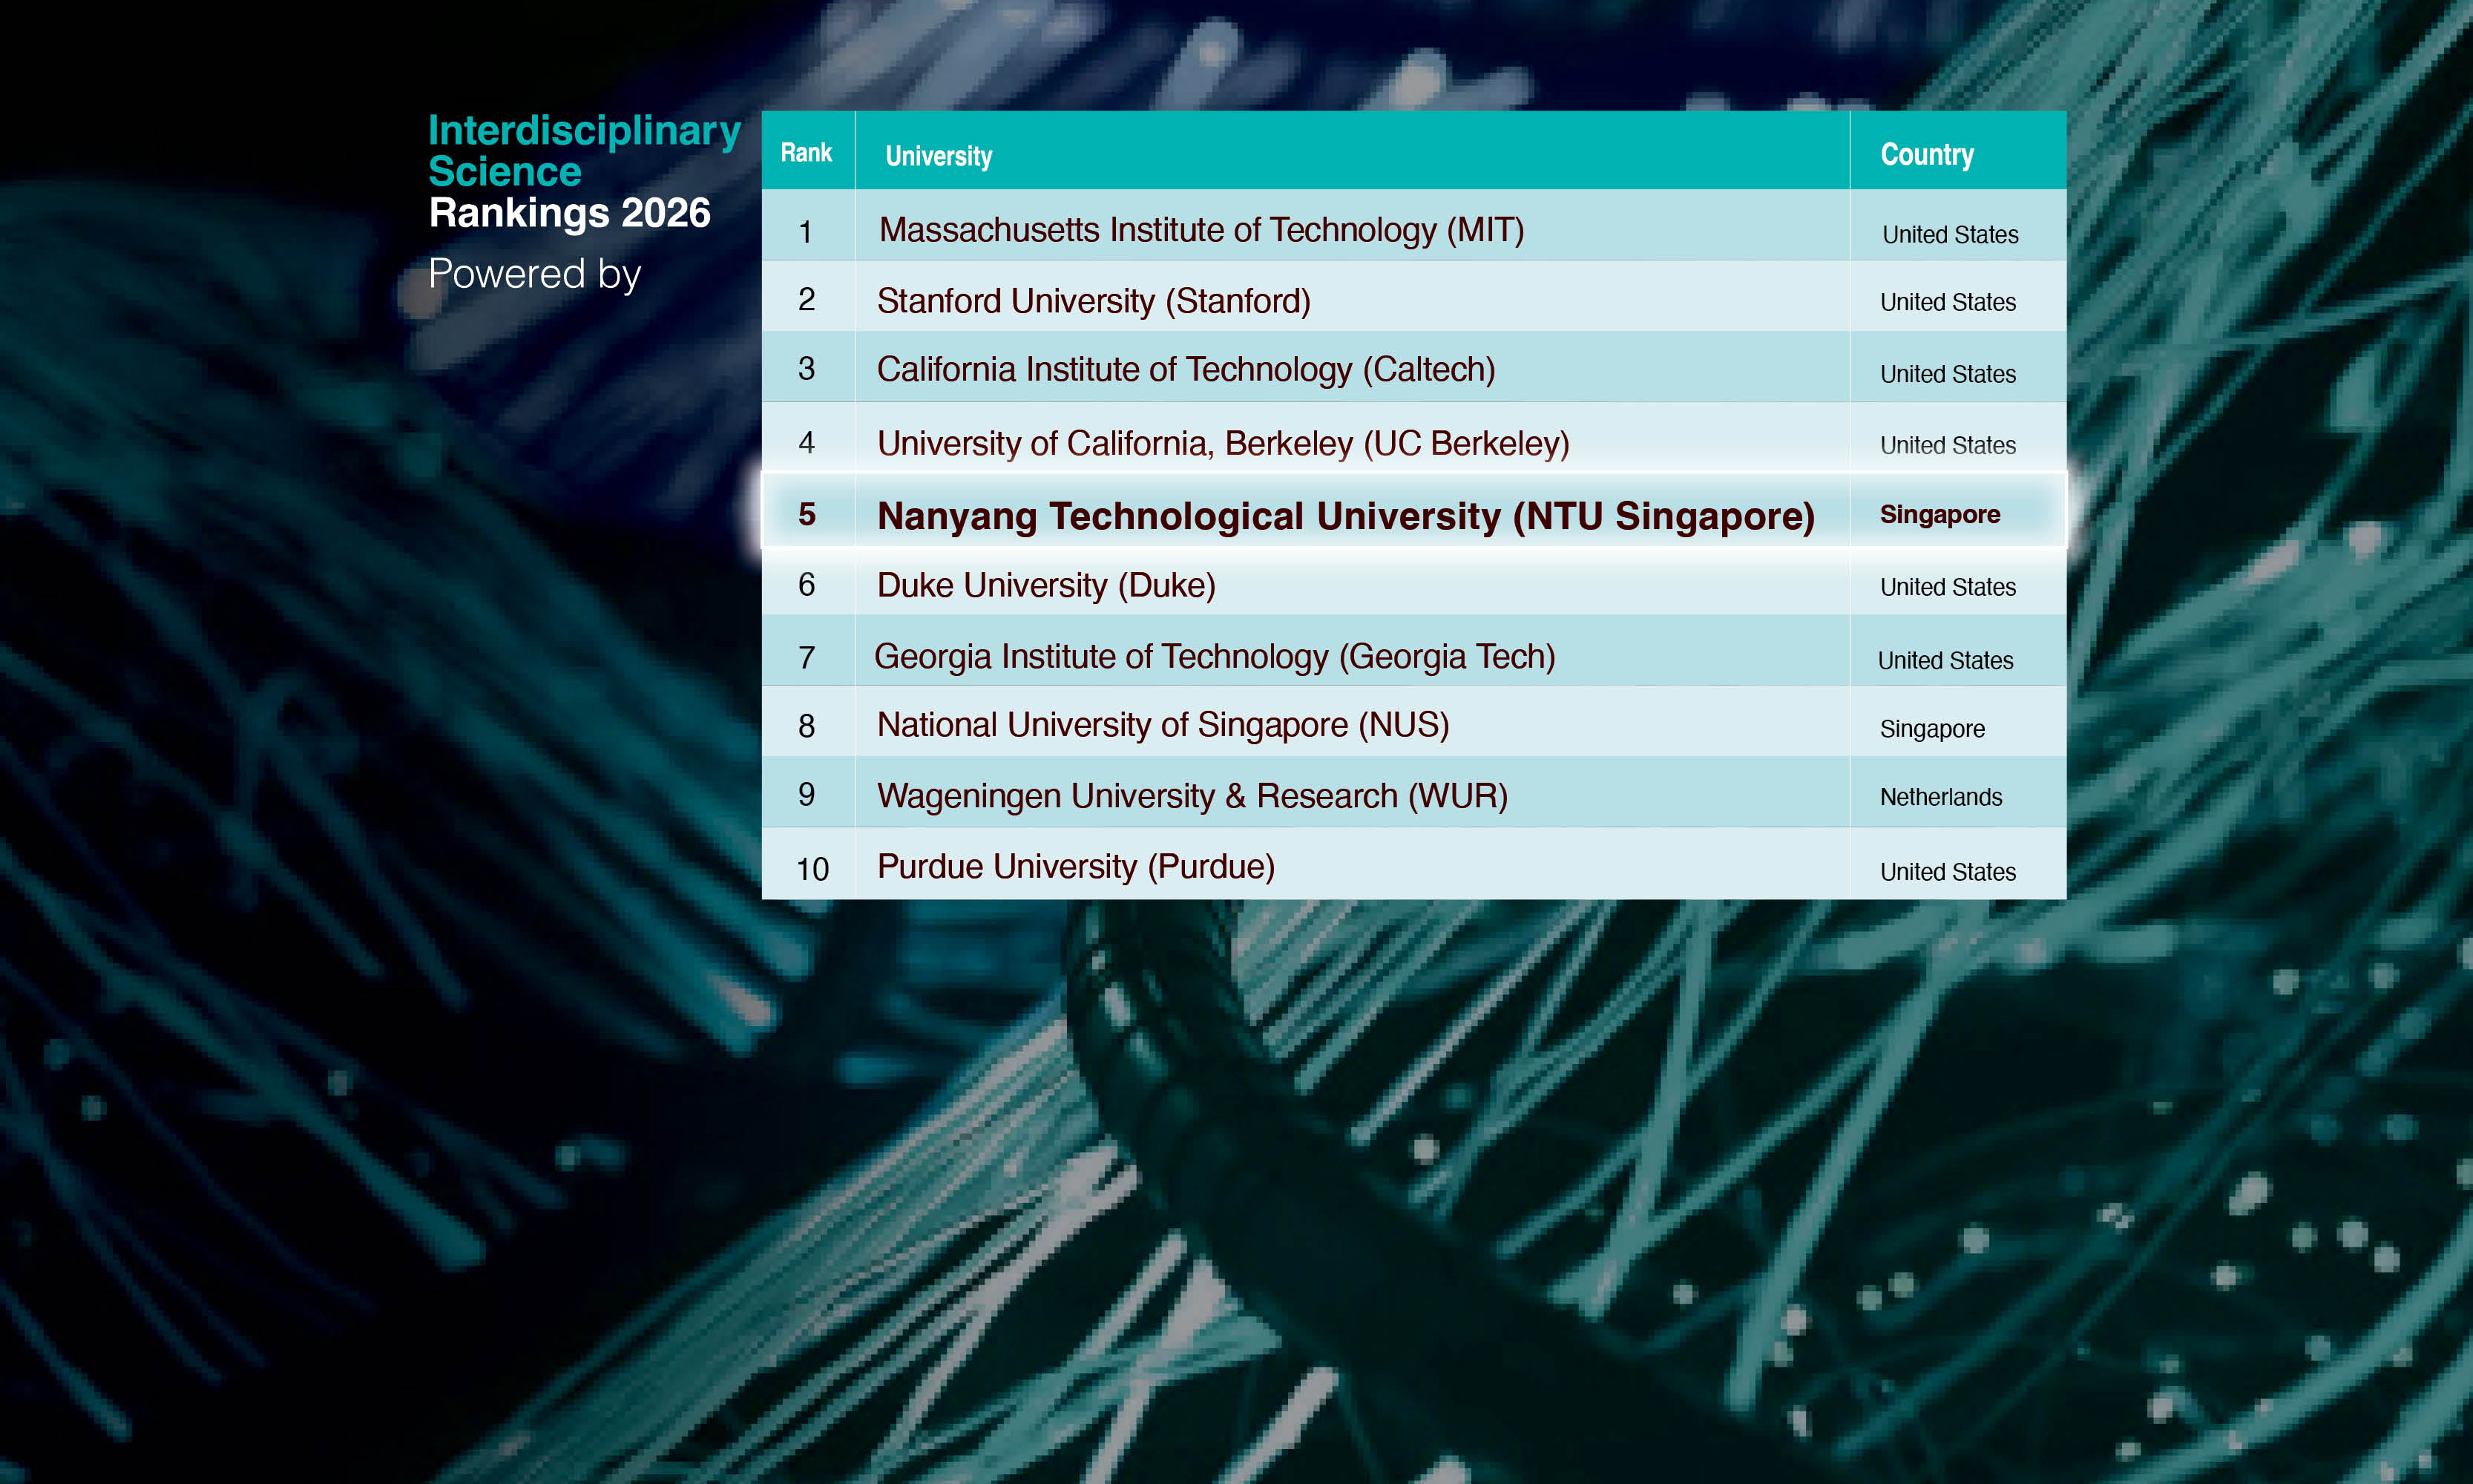
Task: Select Massachusetts Institute of Technology row
Action: [1201, 230]
